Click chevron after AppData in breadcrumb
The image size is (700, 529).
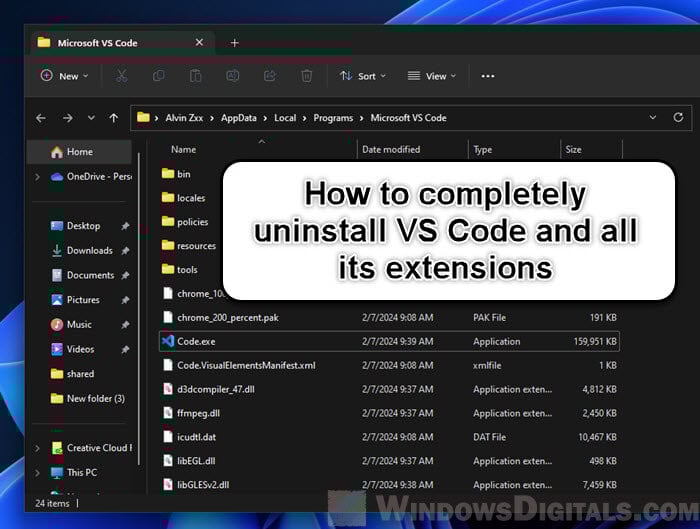[x=265, y=118]
